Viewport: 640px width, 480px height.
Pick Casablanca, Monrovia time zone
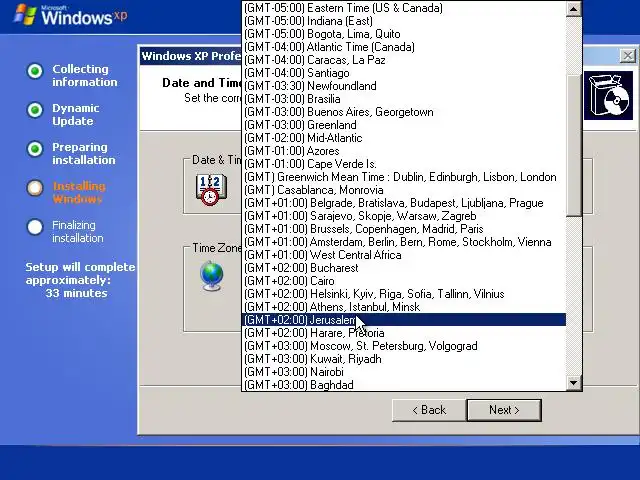click(404, 190)
